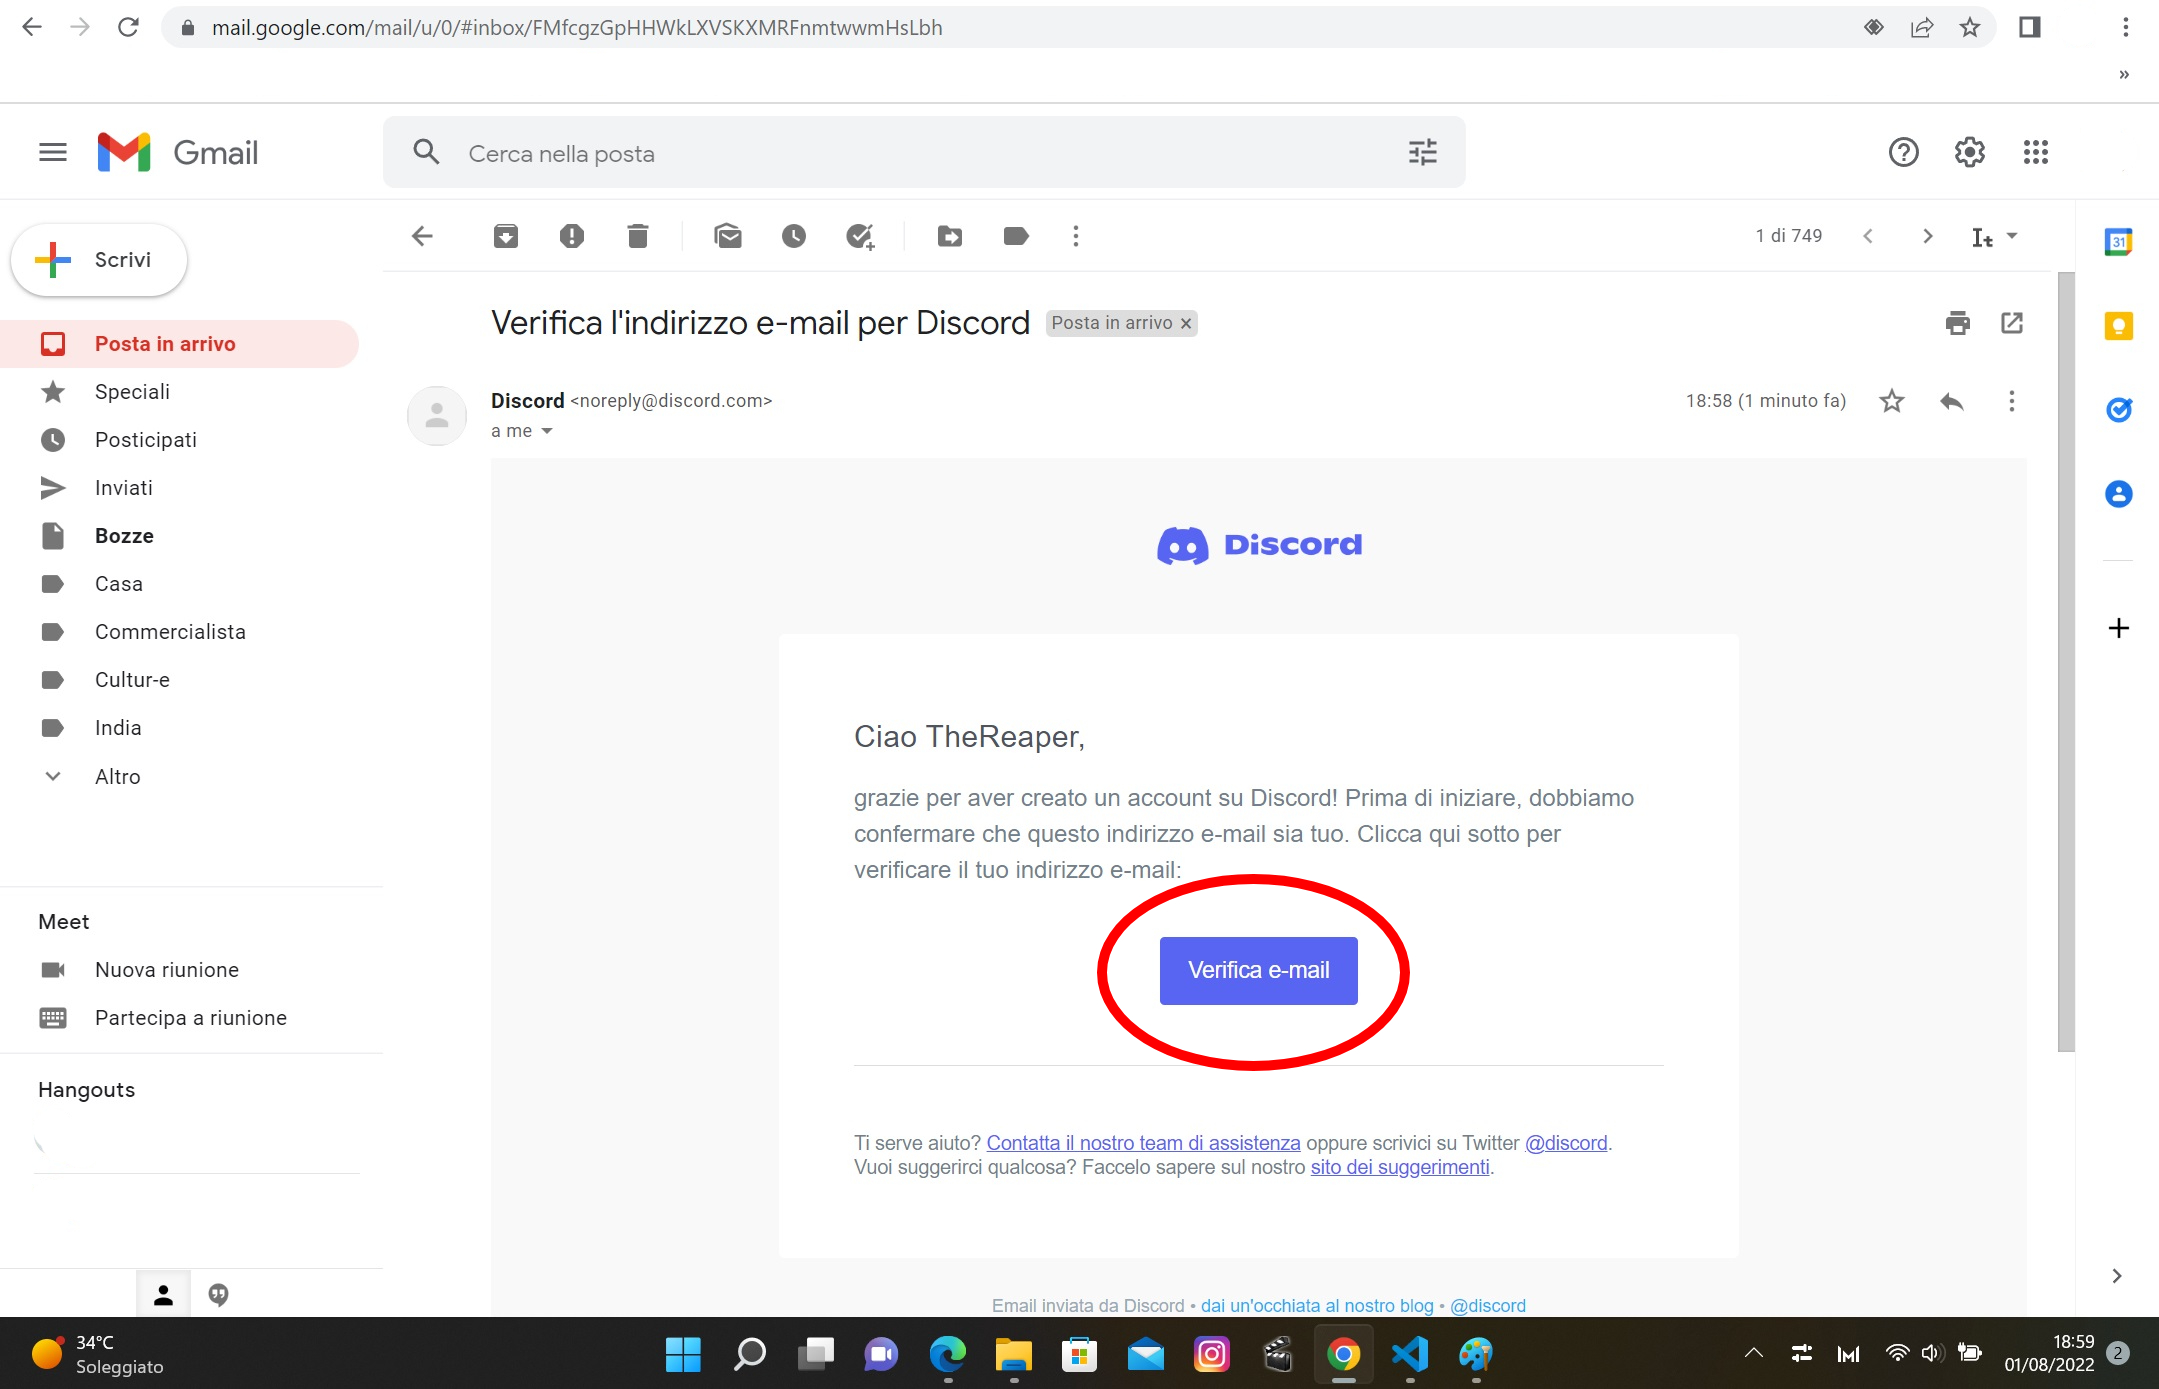Open Google Calendar in the side panel

pyautogui.click(x=2120, y=241)
